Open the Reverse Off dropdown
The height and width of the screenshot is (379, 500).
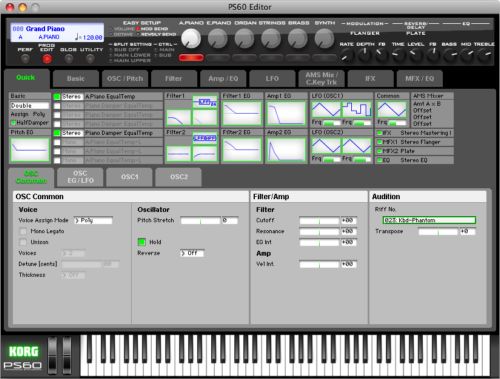coord(192,253)
